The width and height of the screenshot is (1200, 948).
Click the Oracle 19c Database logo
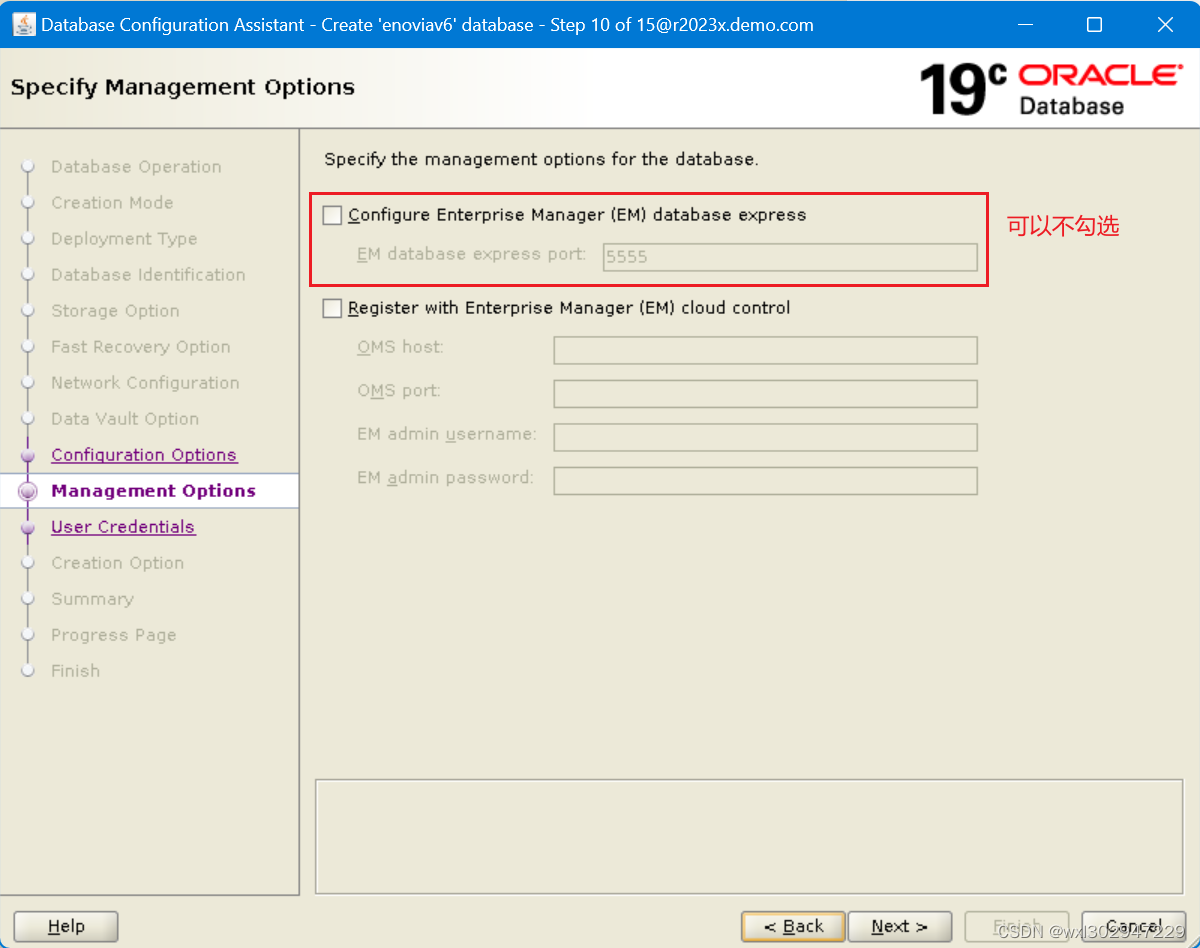pyautogui.click(x=1050, y=89)
